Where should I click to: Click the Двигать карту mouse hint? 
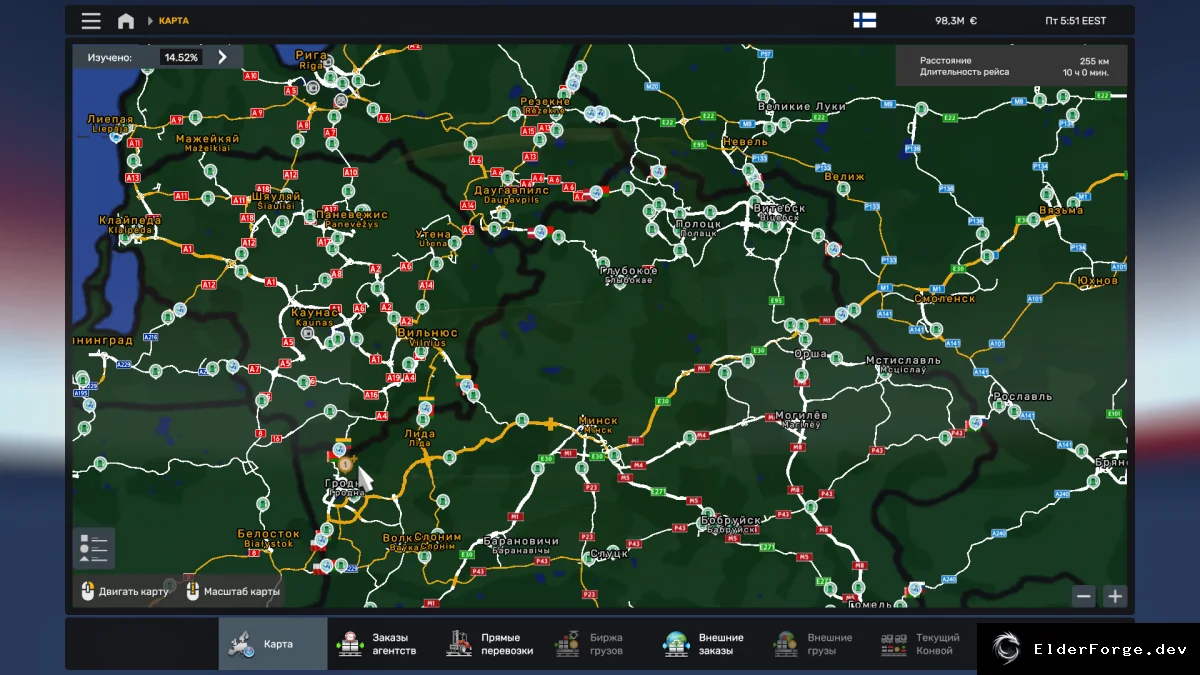point(126,591)
